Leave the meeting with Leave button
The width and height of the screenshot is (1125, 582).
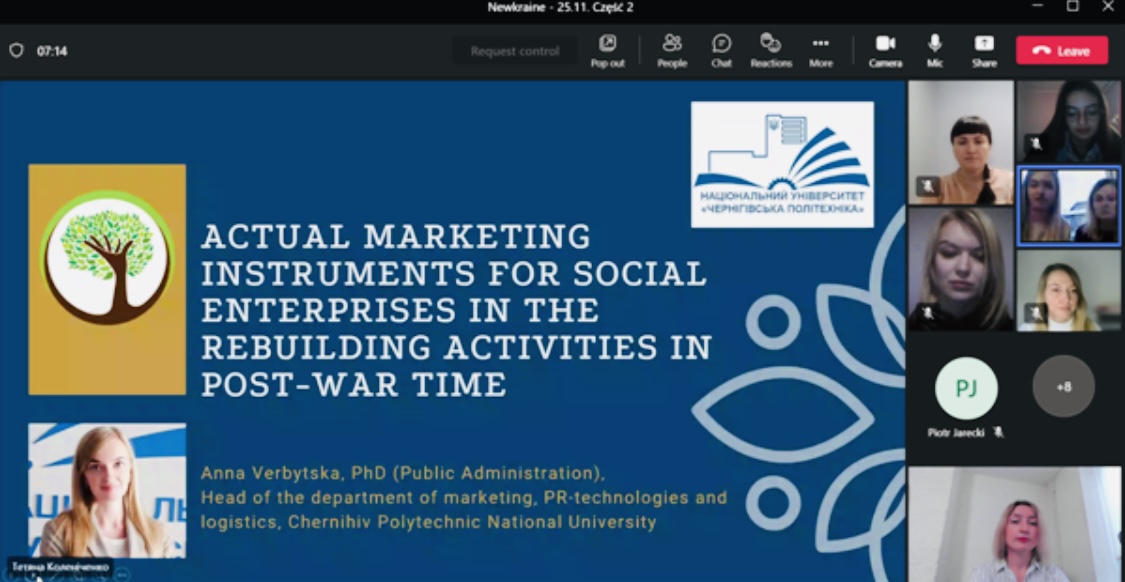coord(1062,50)
